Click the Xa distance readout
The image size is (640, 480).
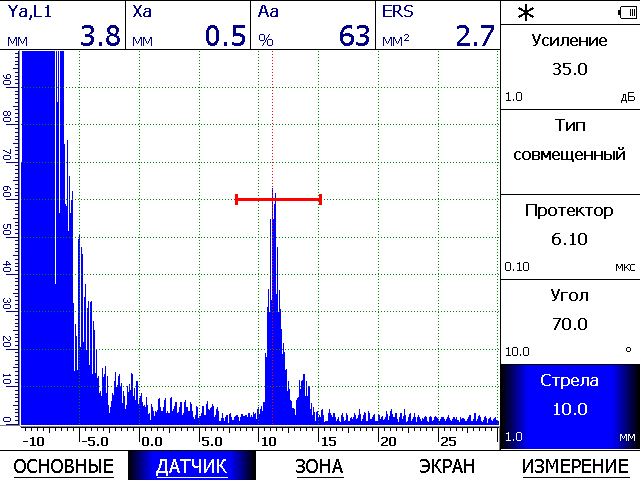188,26
